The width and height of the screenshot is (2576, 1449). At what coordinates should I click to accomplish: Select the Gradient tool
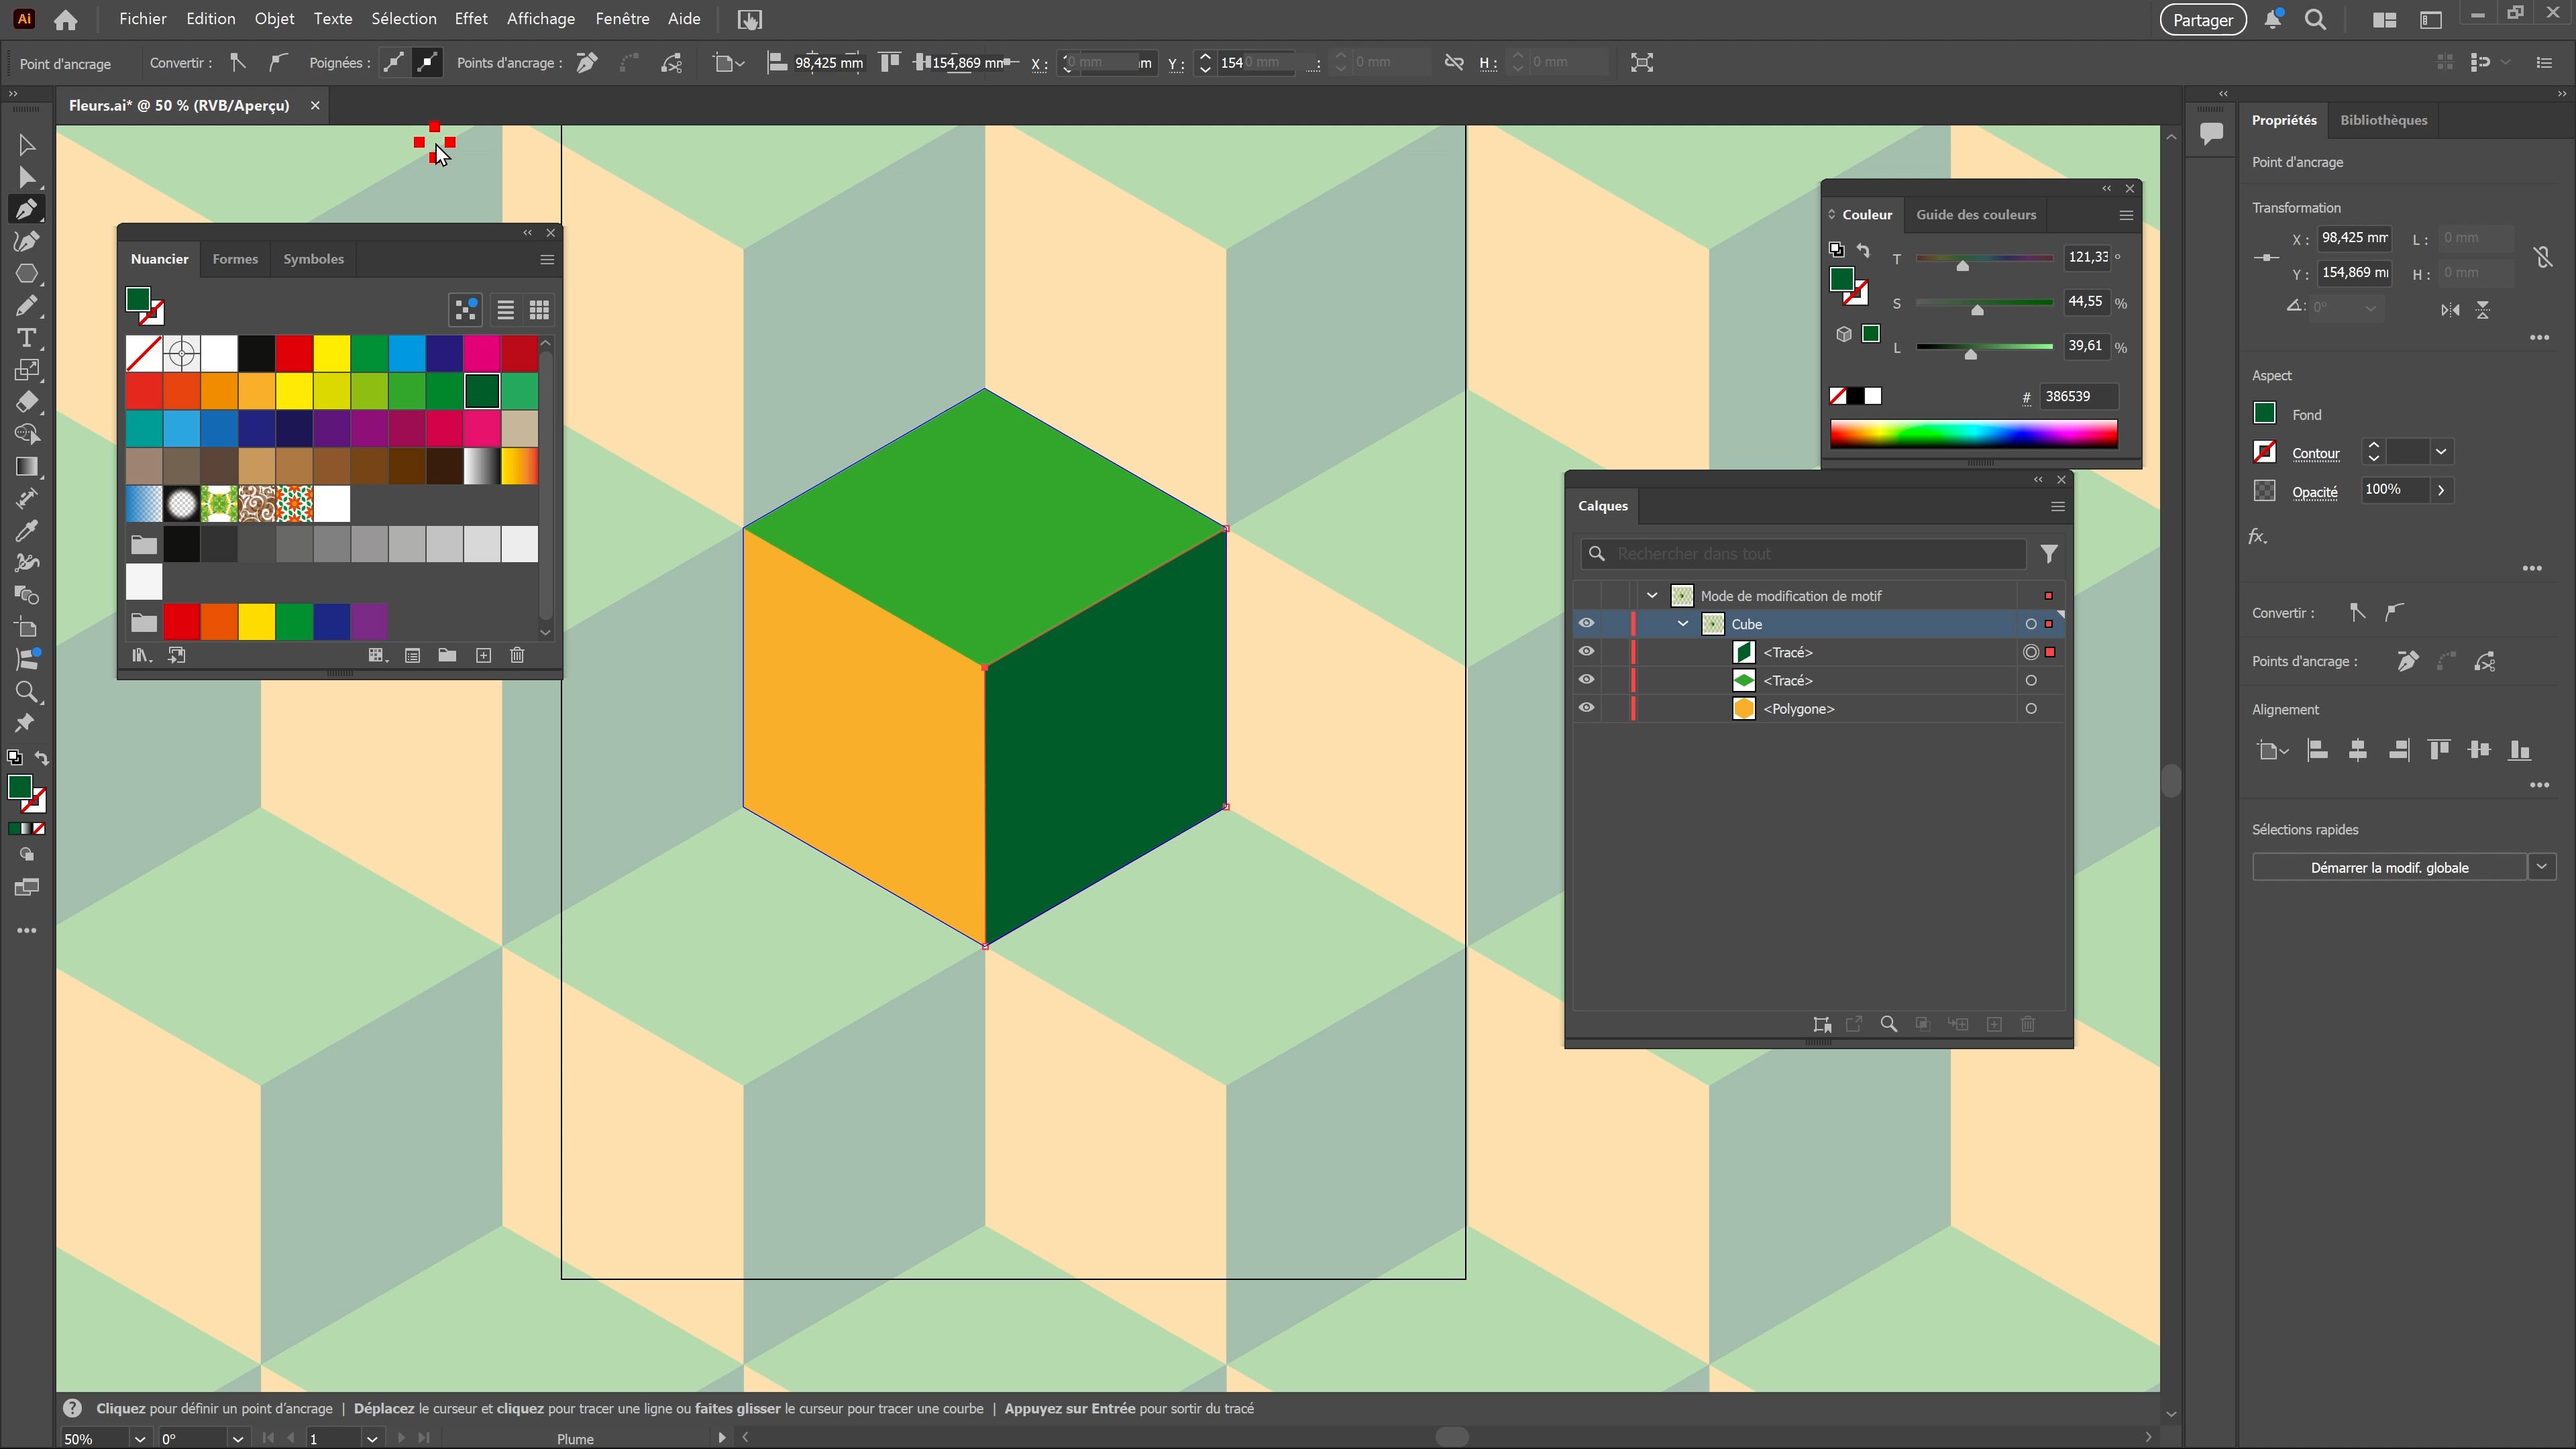[x=27, y=467]
